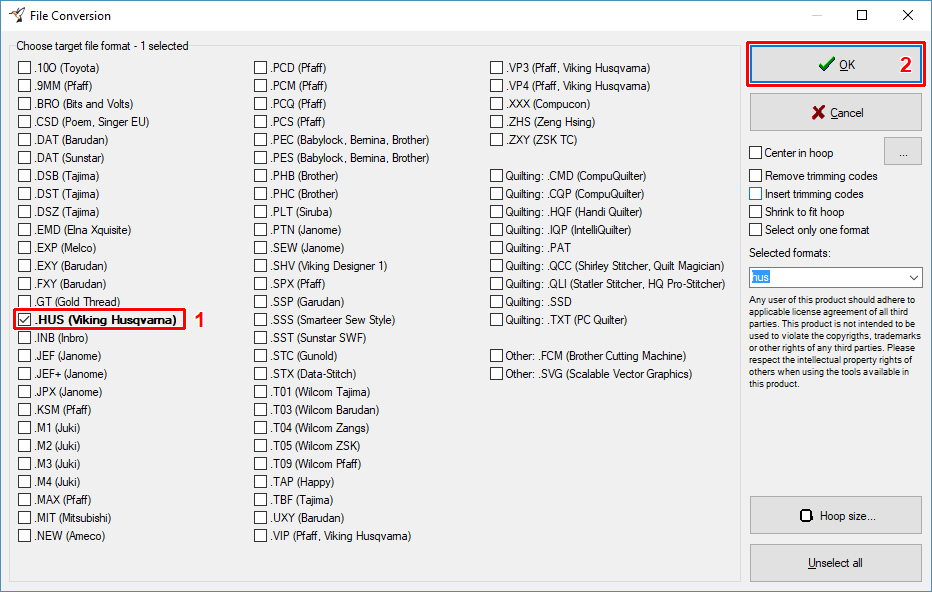Tick the .PHB (Brother) checkbox
The image size is (932, 592).
coord(260,176)
